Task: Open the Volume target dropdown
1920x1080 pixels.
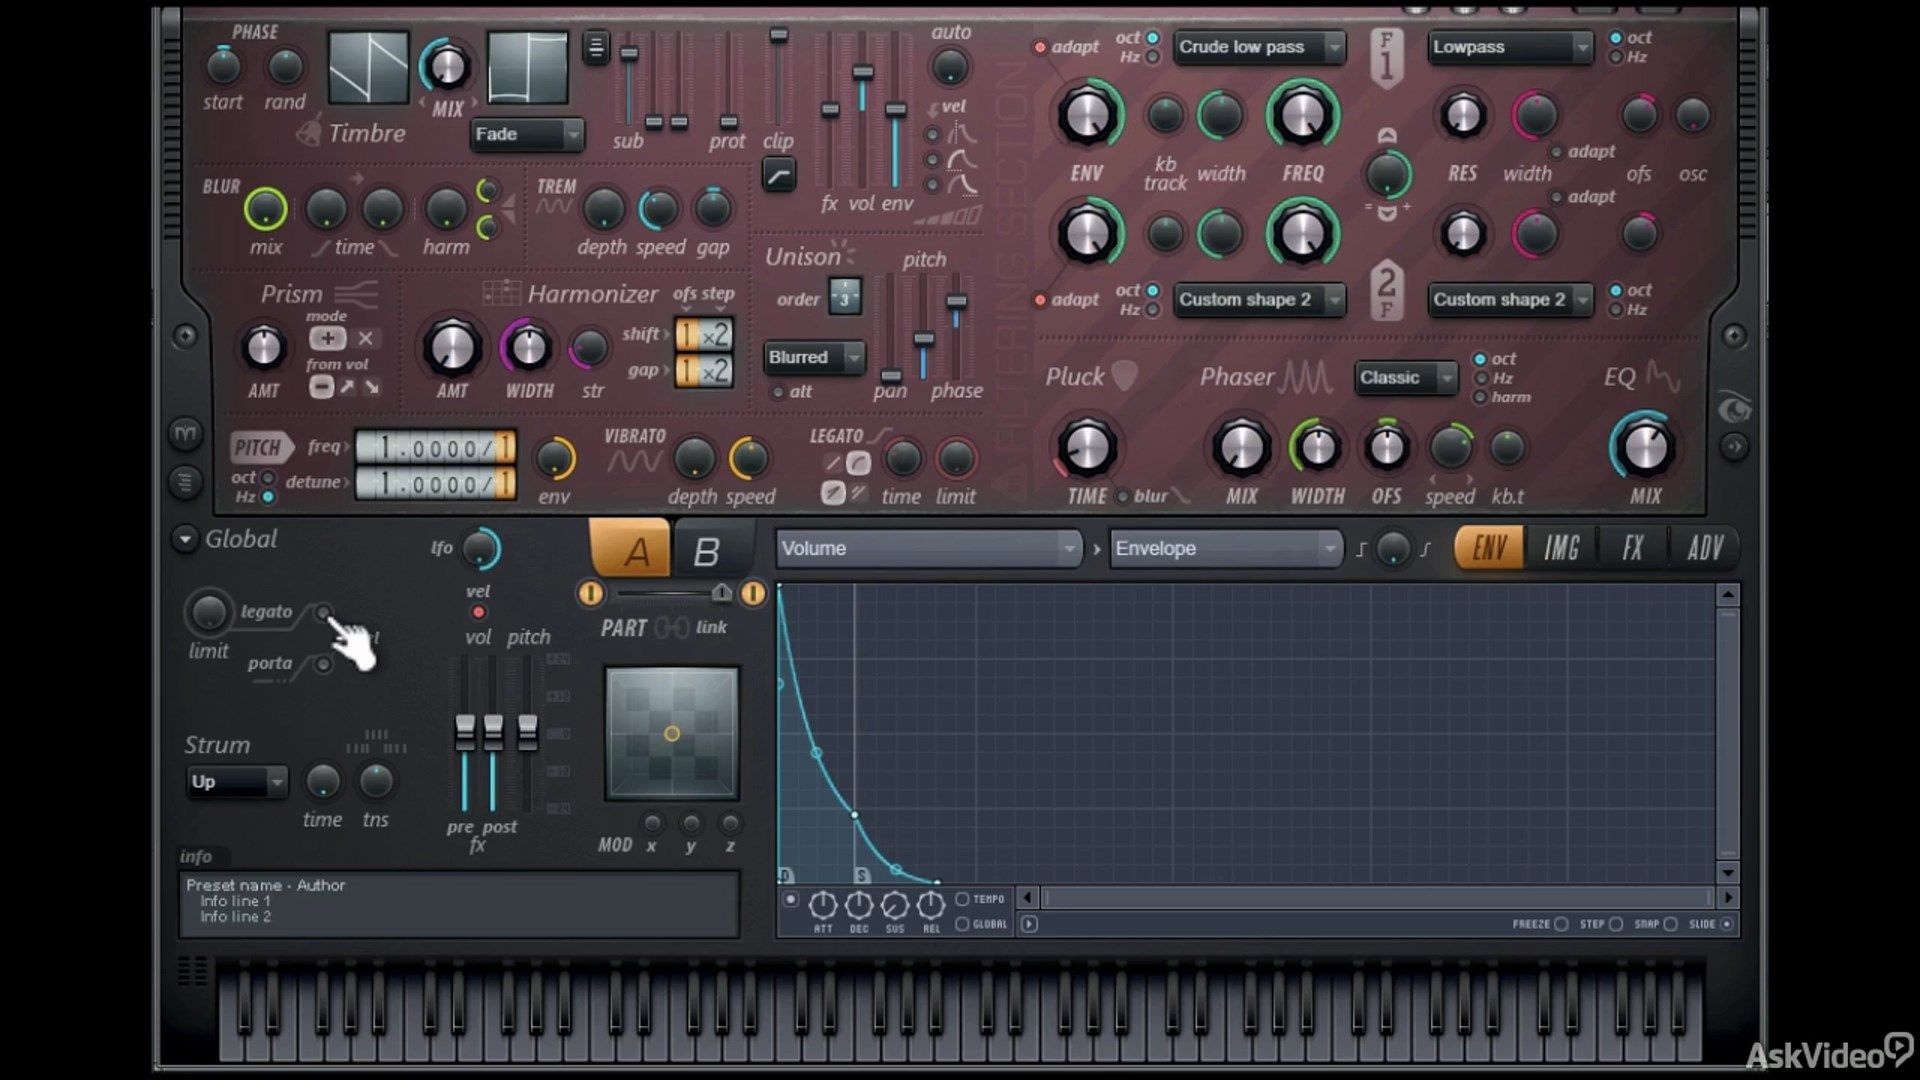Action: pyautogui.click(x=928, y=548)
